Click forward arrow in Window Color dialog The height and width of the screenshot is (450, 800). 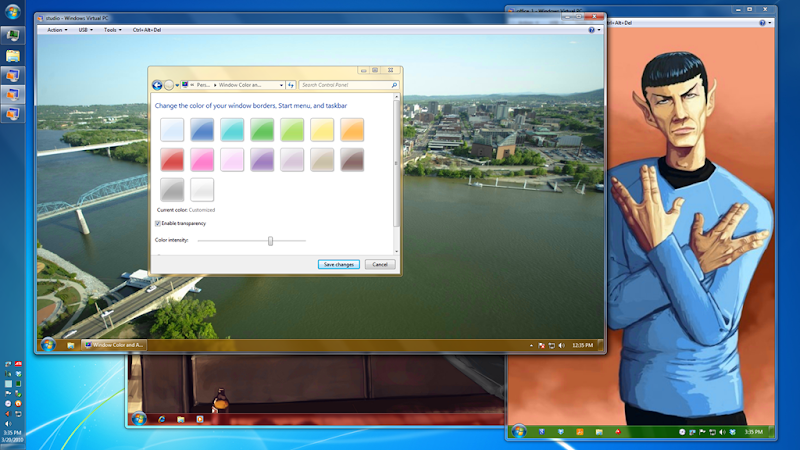[169, 85]
